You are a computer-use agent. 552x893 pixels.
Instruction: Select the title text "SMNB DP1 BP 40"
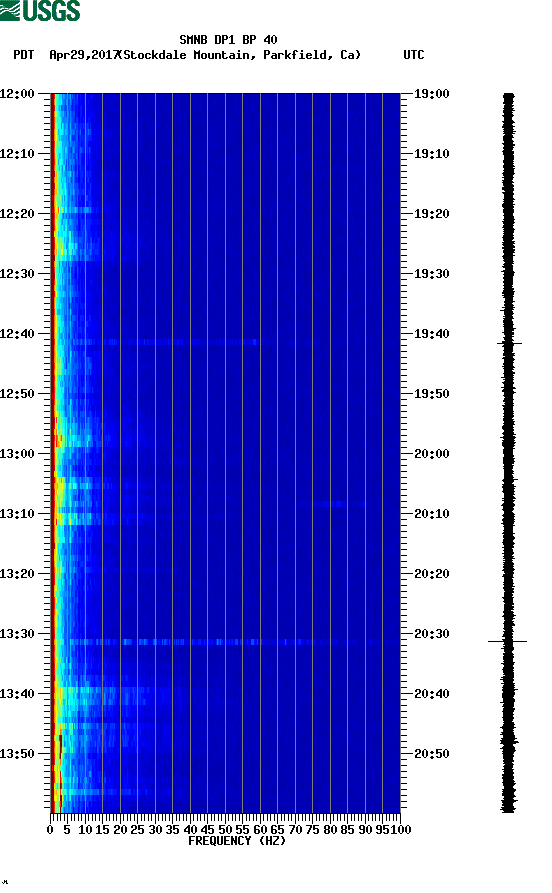click(228, 40)
